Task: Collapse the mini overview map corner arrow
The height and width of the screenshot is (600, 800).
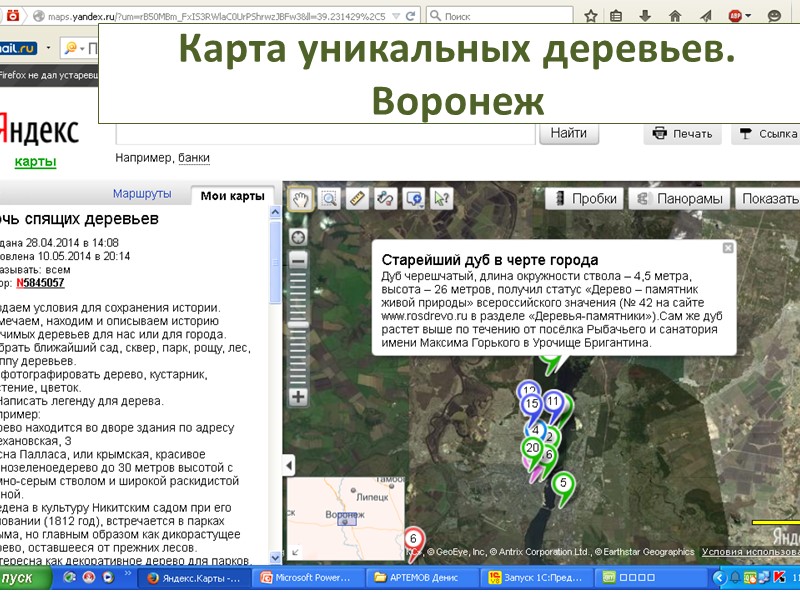Action: pos(295,552)
